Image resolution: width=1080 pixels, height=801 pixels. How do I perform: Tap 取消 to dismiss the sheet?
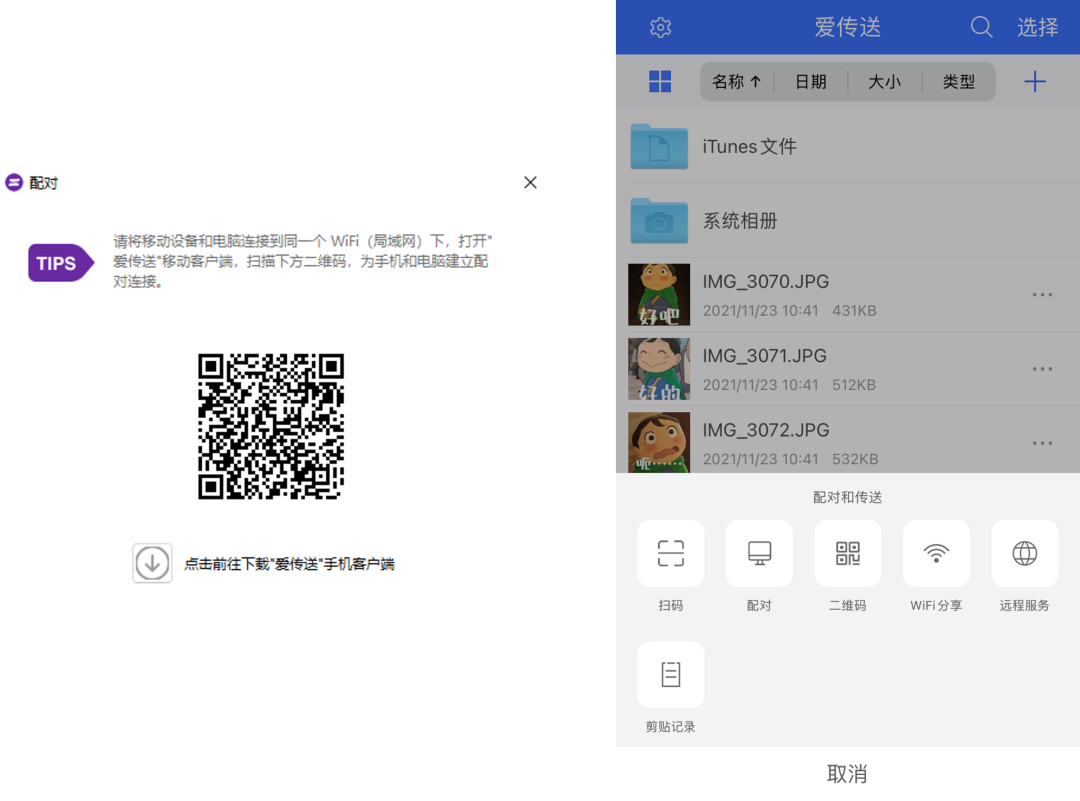(848, 773)
